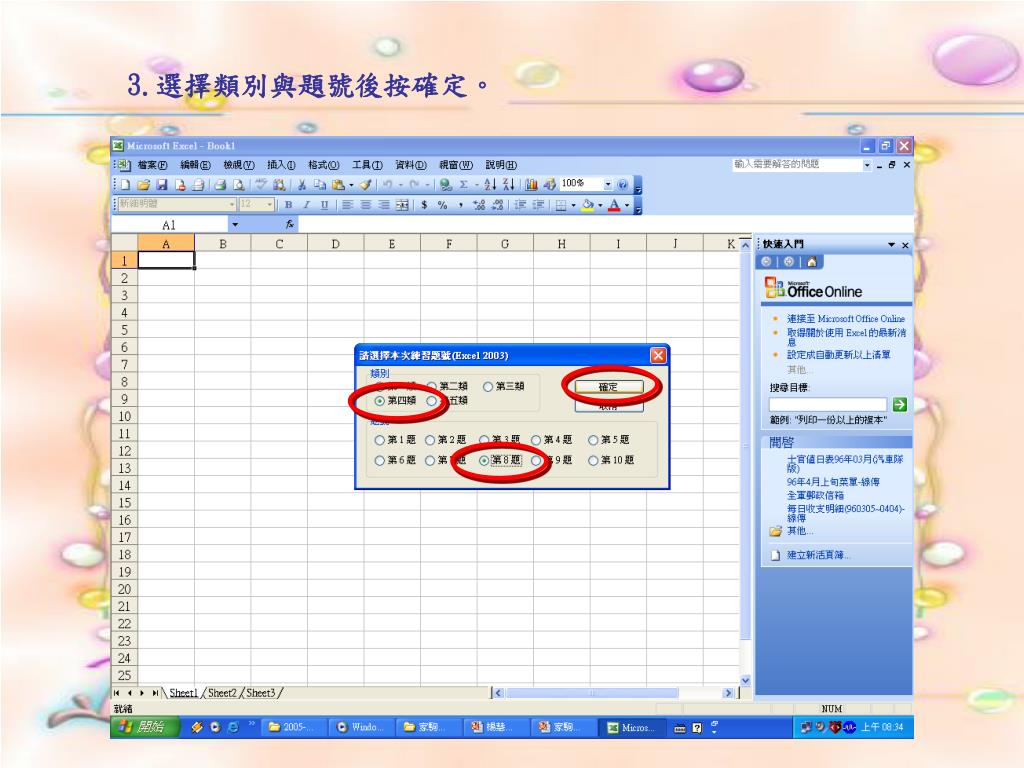Open the Paste options dropdown arrow
The height and width of the screenshot is (768, 1024).
coord(351,185)
